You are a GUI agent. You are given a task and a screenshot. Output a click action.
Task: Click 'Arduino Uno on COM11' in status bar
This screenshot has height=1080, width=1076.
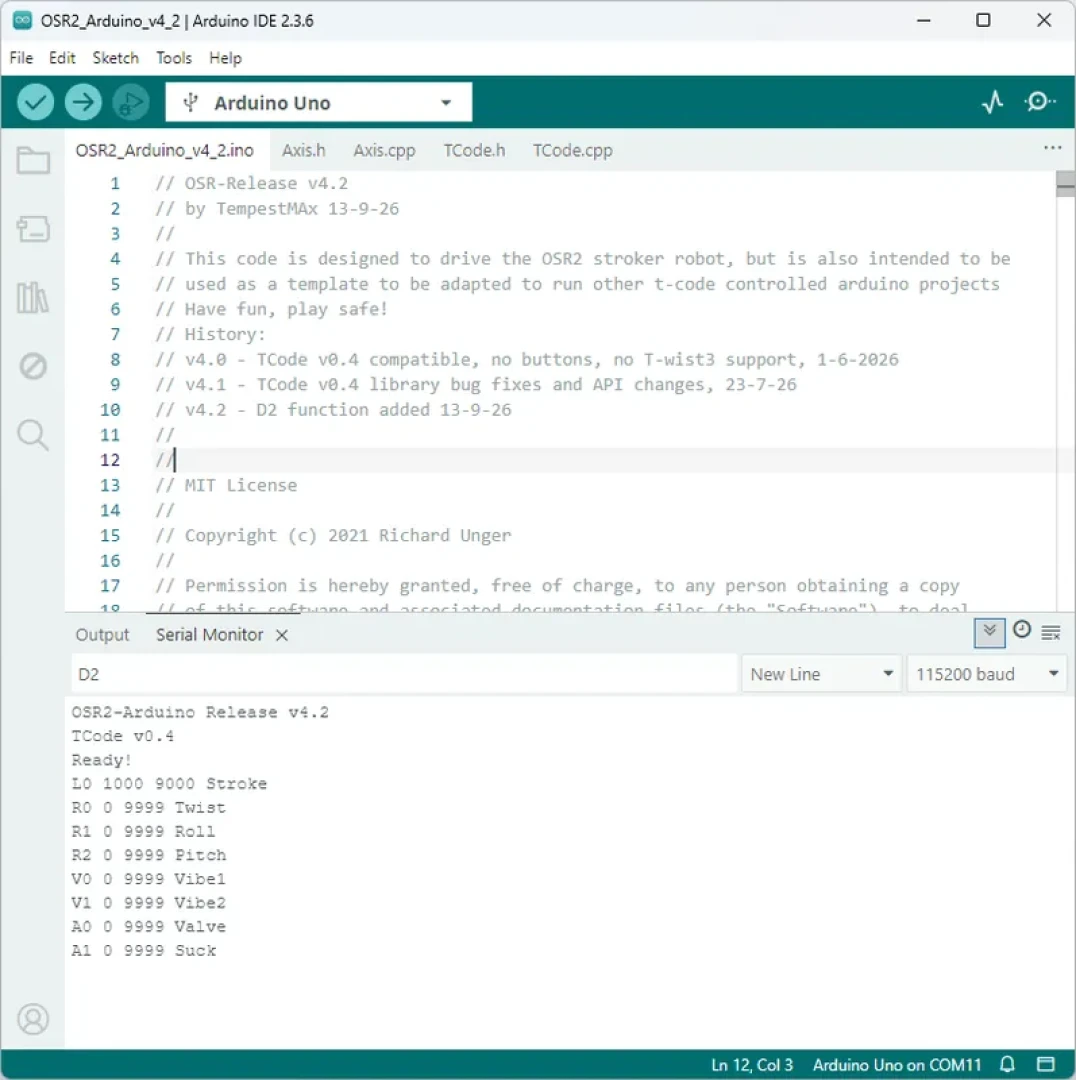(x=896, y=1064)
